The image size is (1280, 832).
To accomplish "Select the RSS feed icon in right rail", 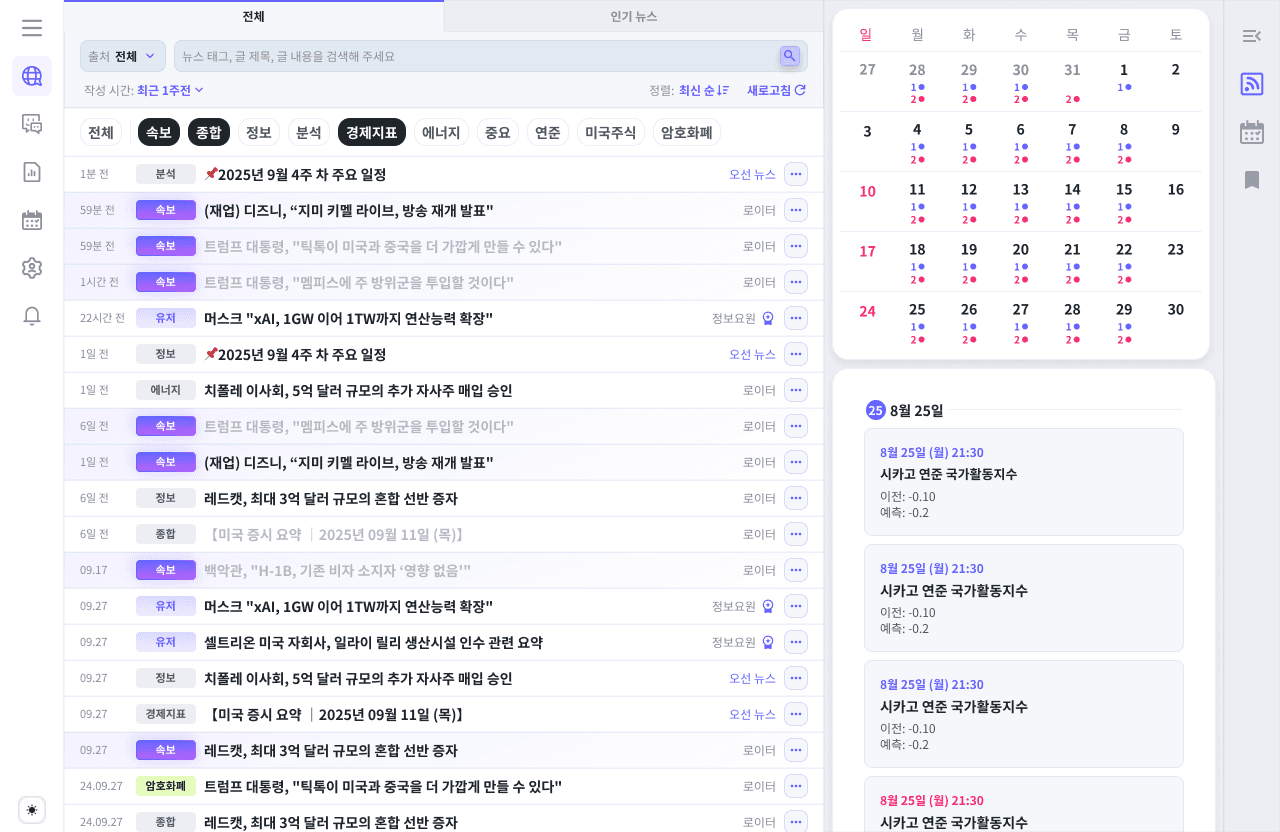I will [x=1252, y=84].
